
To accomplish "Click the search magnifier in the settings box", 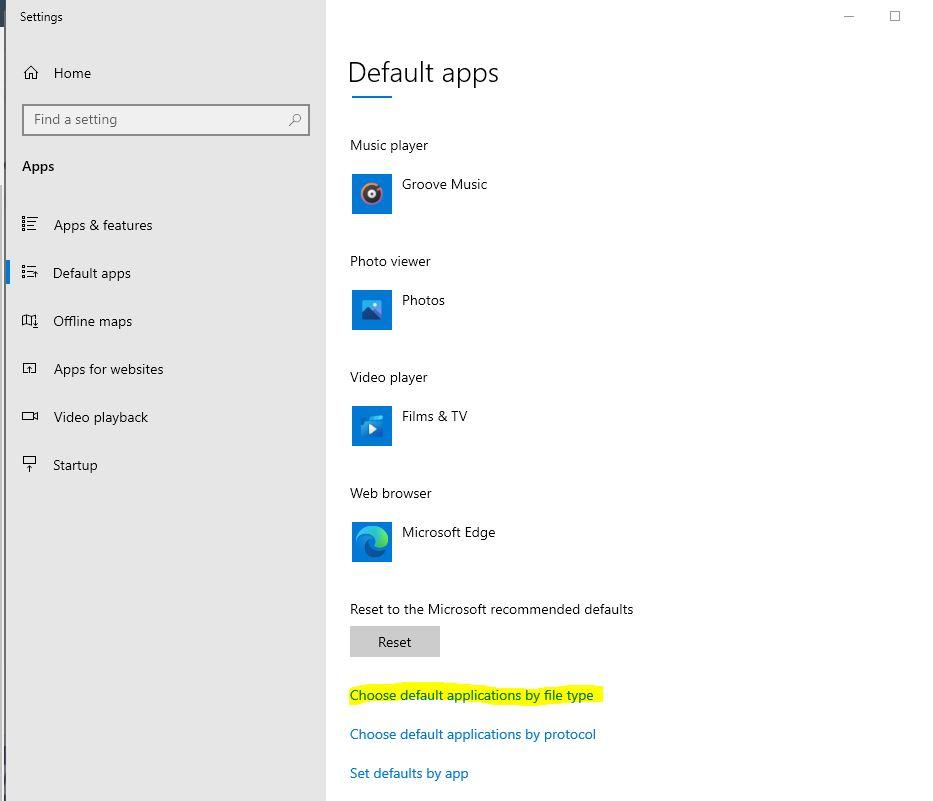I will point(295,119).
